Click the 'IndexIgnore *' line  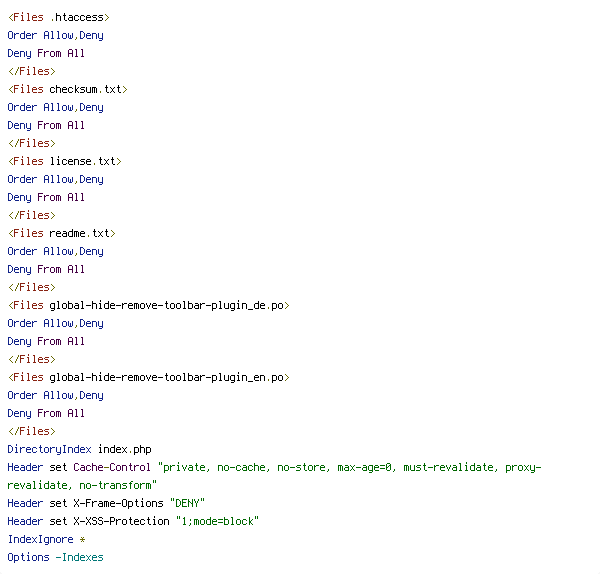tap(46, 540)
